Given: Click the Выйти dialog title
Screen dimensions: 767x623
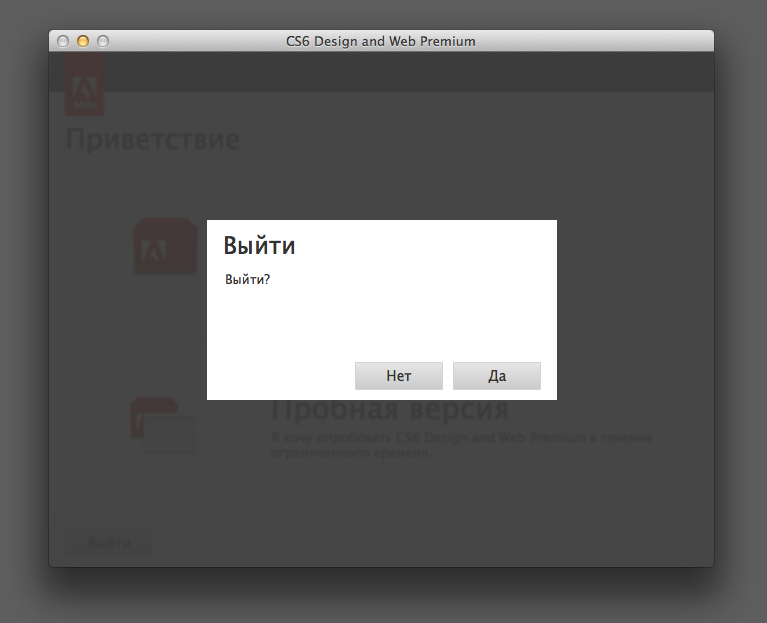Looking at the screenshot, I should coord(259,246).
